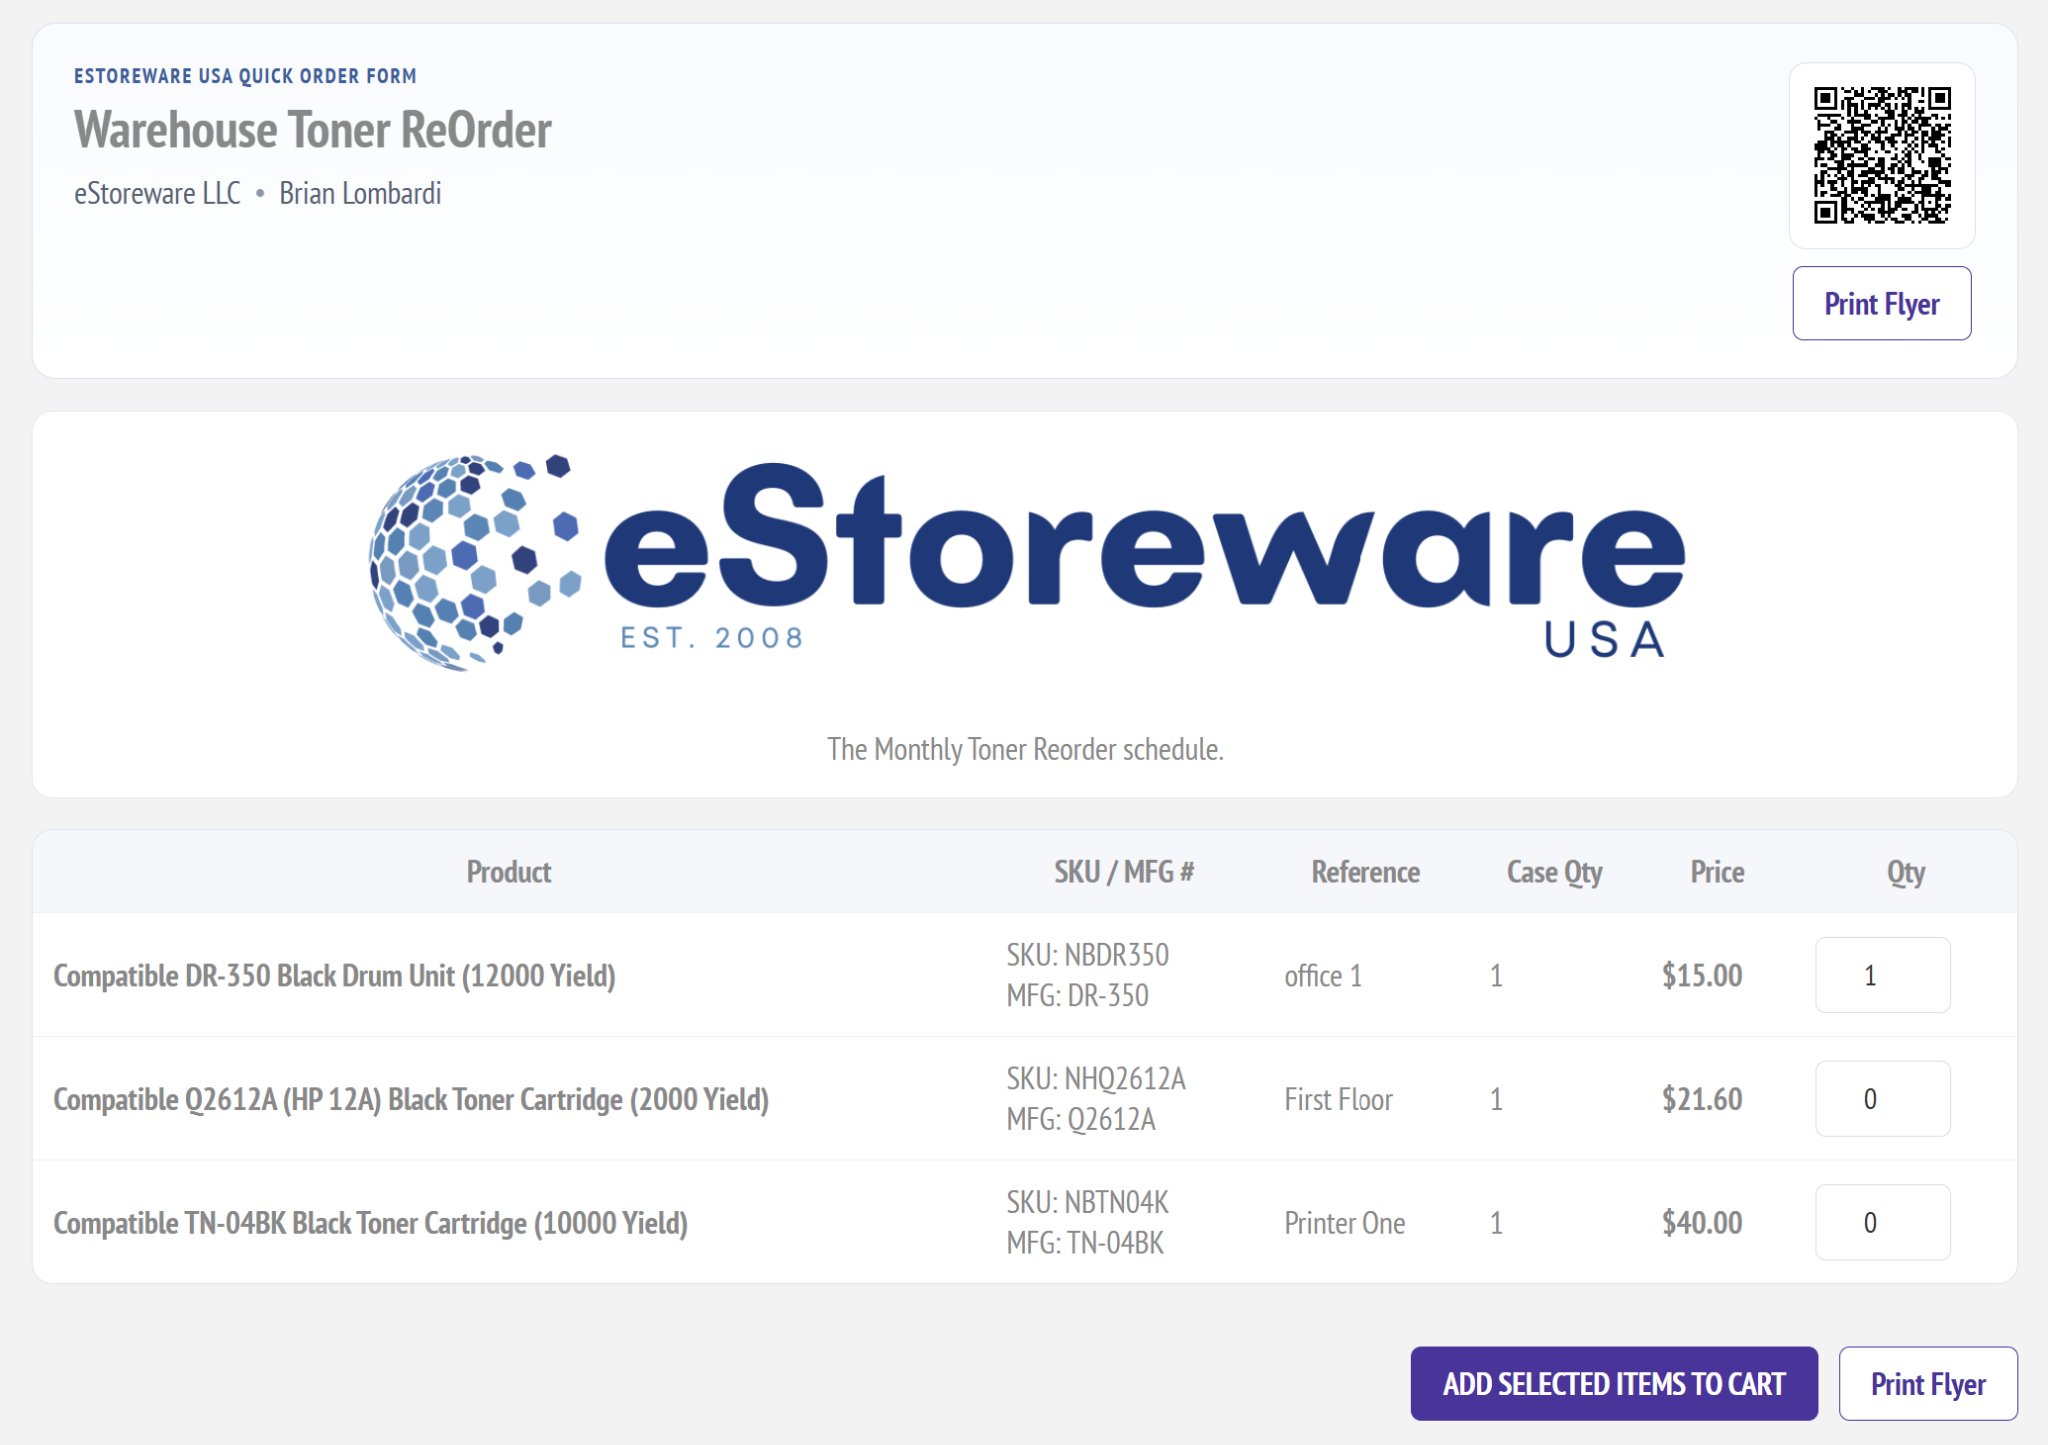The image size is (2048, 1445).
Task: Select the Product column header
Action: (509, 872)
